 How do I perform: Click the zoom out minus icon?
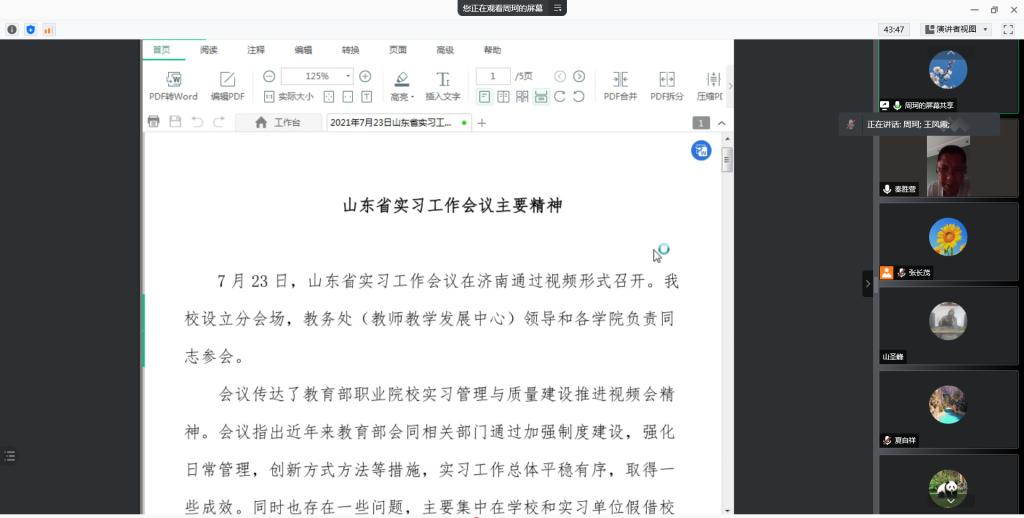point(269,76)
